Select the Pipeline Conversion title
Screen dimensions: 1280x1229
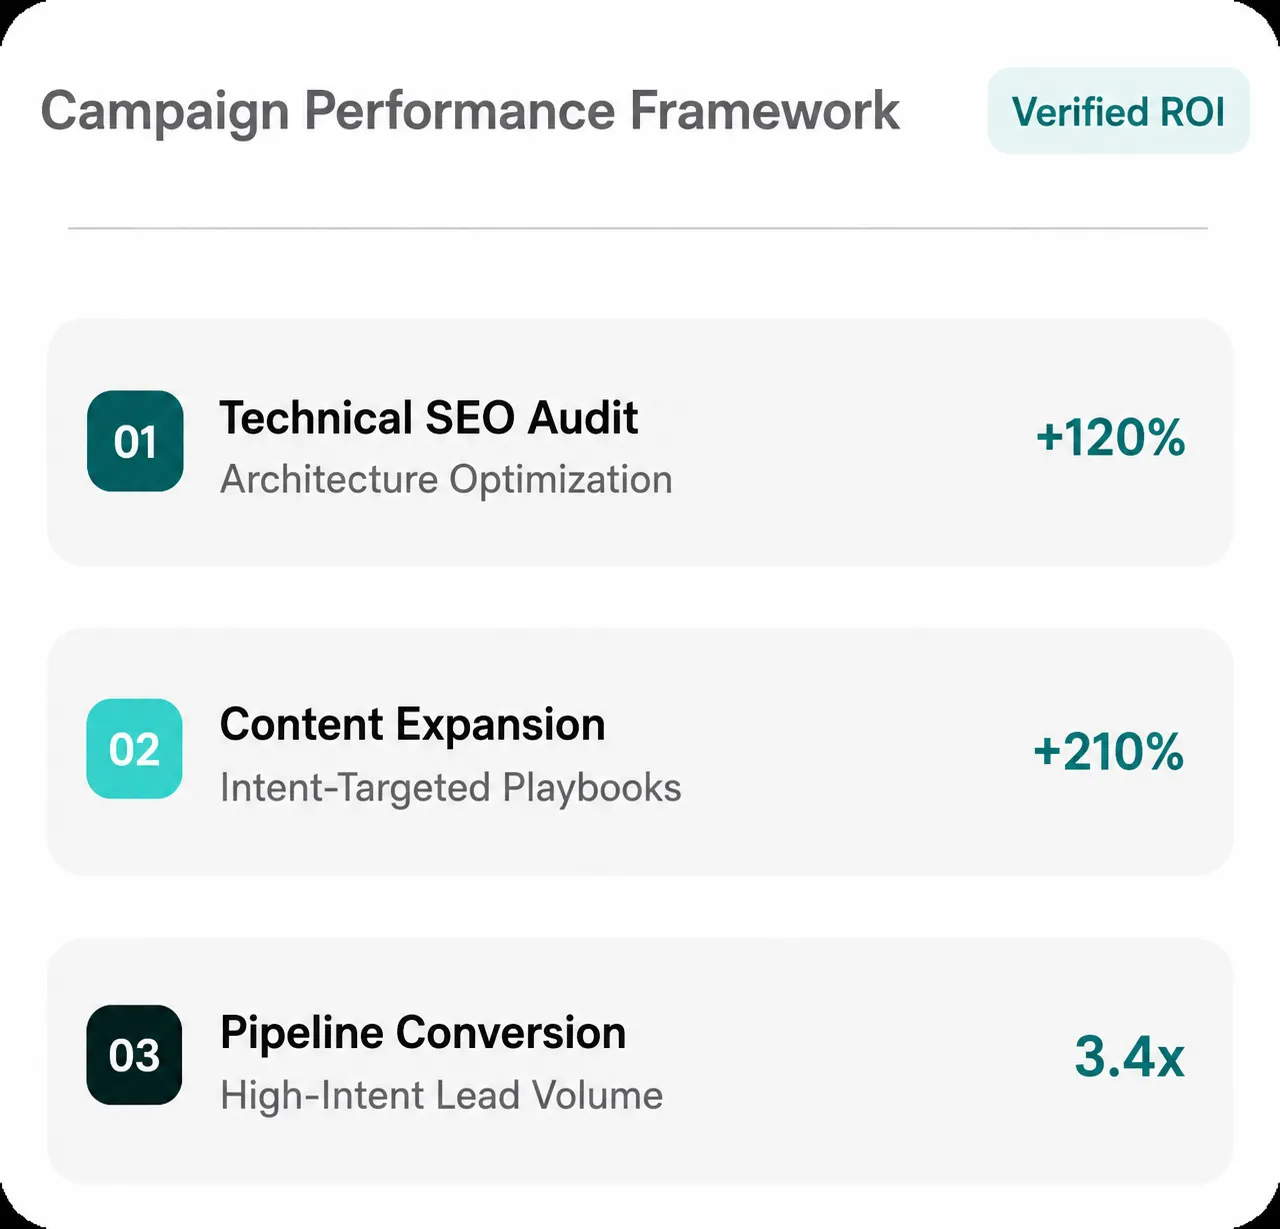point(423,1033)
